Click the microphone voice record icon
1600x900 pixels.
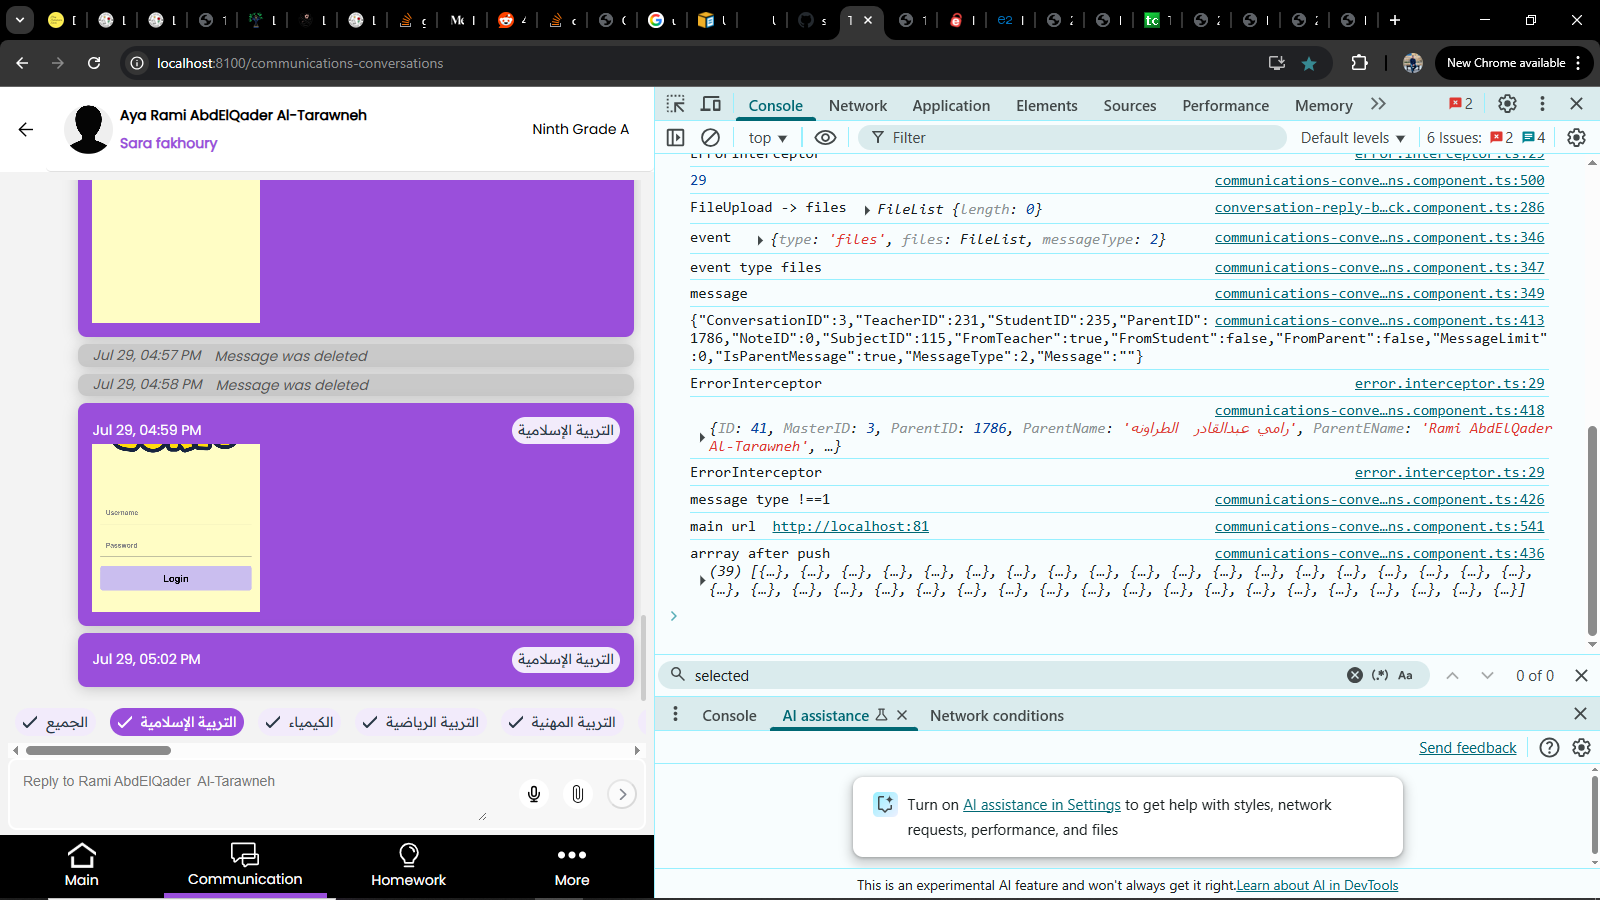click(x=534, y=794)
